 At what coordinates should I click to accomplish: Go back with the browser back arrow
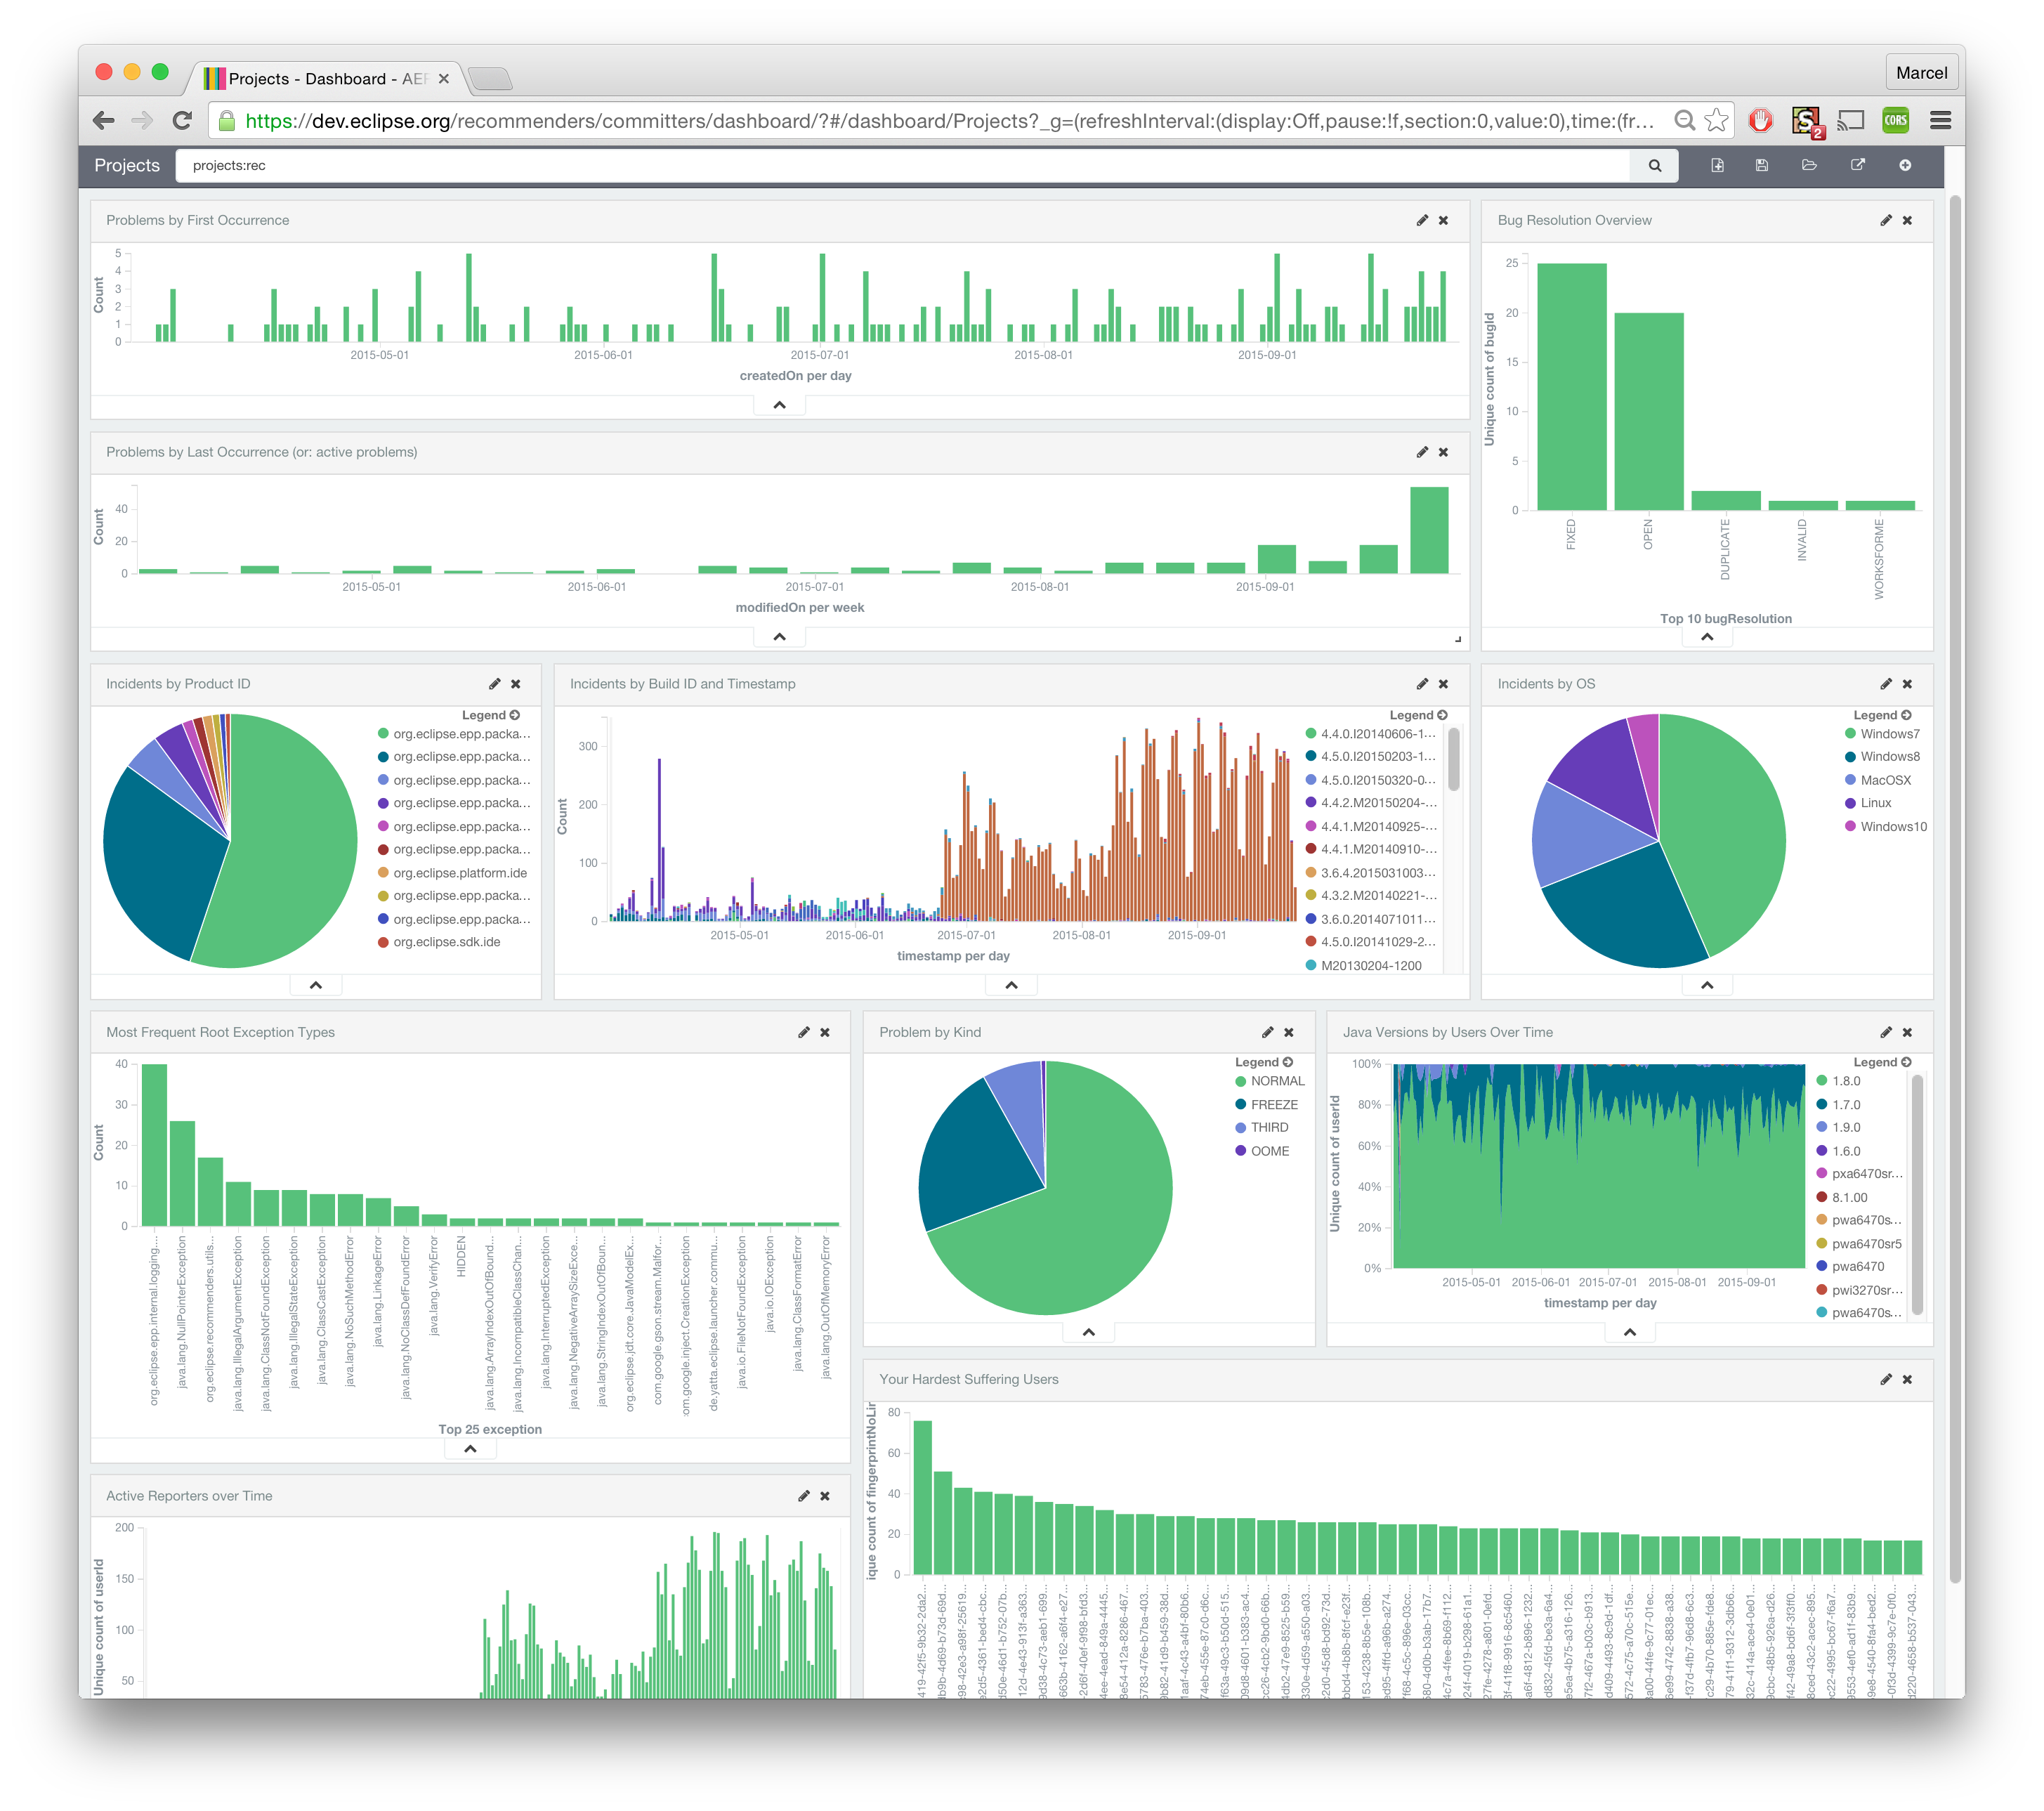[103, 121]
